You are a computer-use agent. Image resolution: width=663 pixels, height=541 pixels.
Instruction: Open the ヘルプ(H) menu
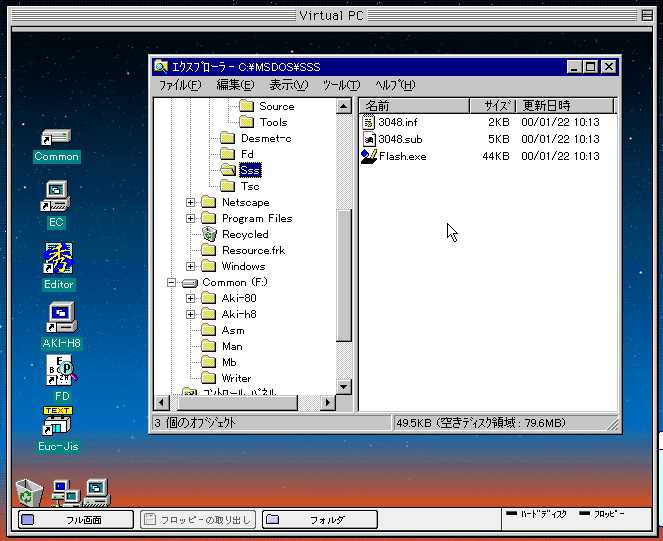tap(395, 85)
